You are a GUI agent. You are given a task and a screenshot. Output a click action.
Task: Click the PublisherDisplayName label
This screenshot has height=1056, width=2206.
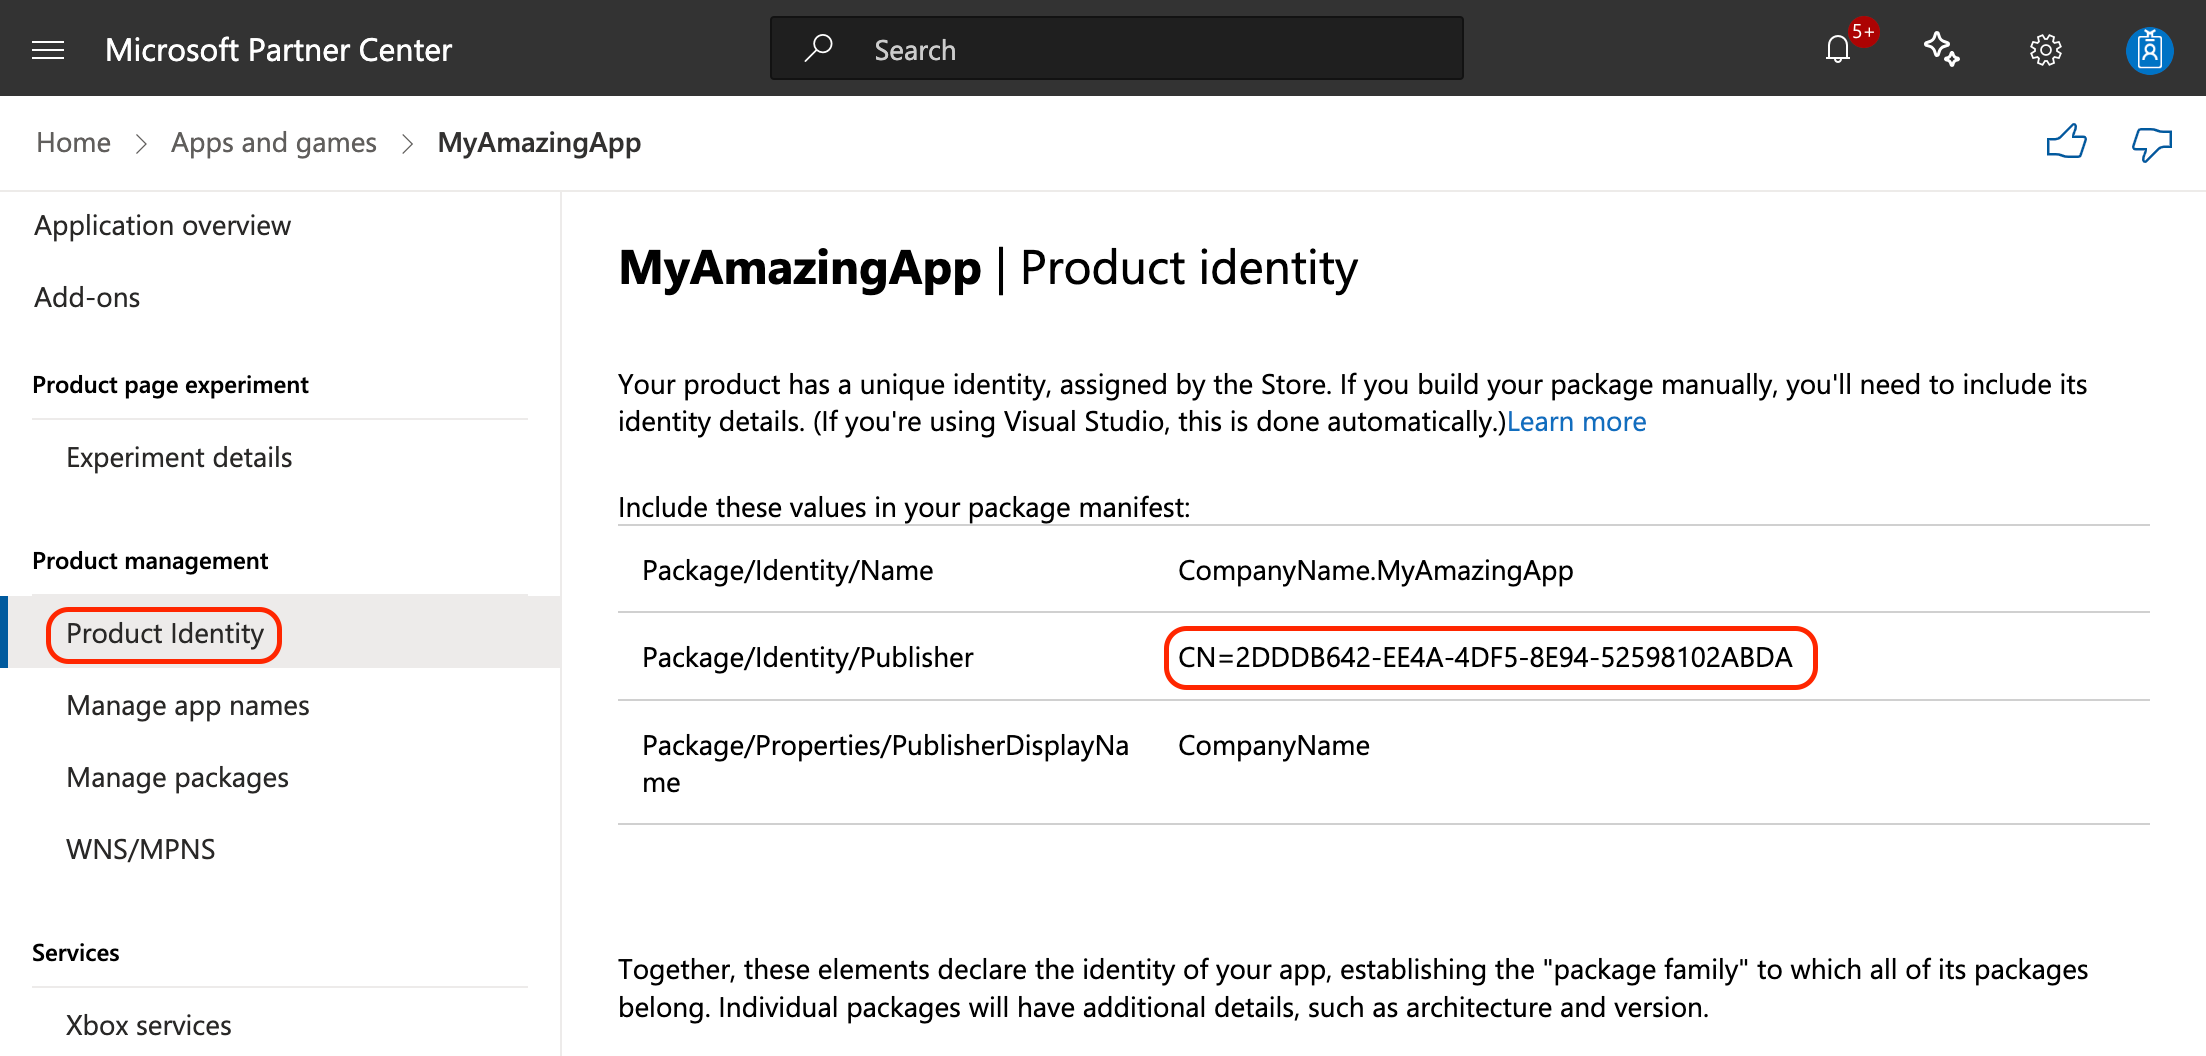(885, 763)
